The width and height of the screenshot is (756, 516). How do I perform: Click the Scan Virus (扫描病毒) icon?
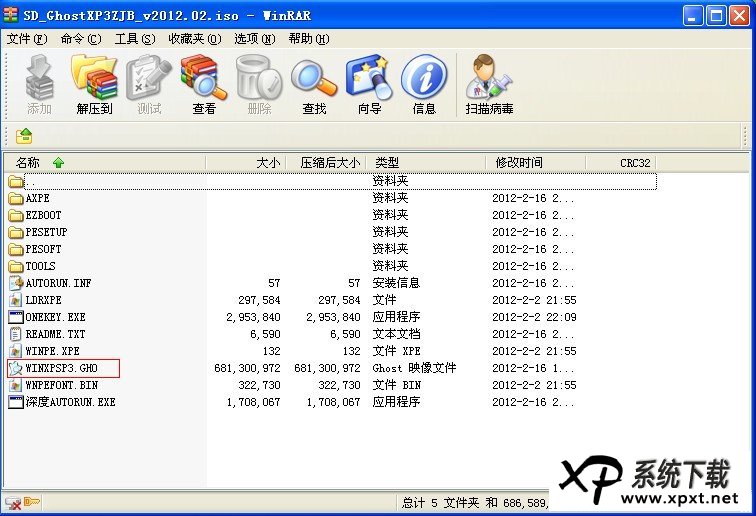[489, 85]
